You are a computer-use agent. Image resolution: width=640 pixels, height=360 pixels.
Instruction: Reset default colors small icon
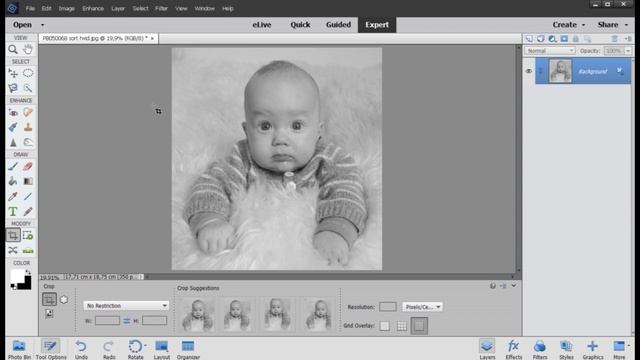tap(13, 287)
